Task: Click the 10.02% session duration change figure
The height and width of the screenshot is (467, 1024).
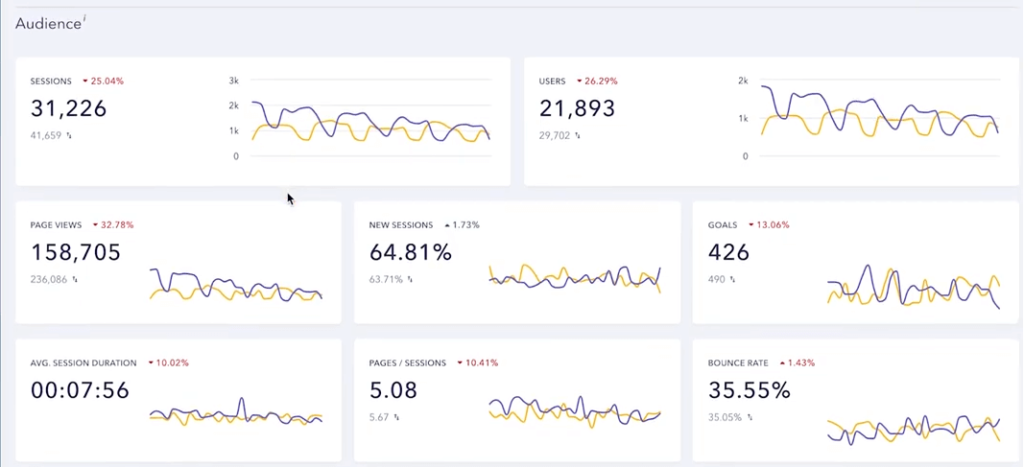Action: [172, 363]
